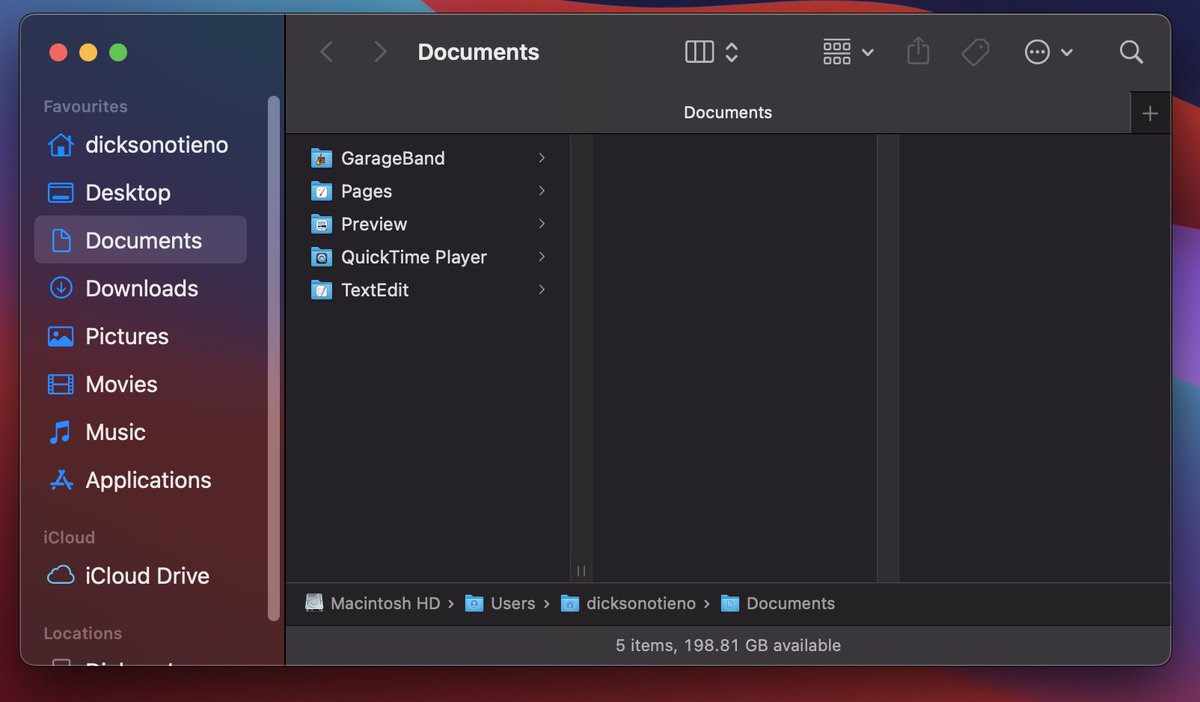Screen dimensions: 1200x702
Task: Open Pictures from the sidebar
Action: click(x=140, y=336)
